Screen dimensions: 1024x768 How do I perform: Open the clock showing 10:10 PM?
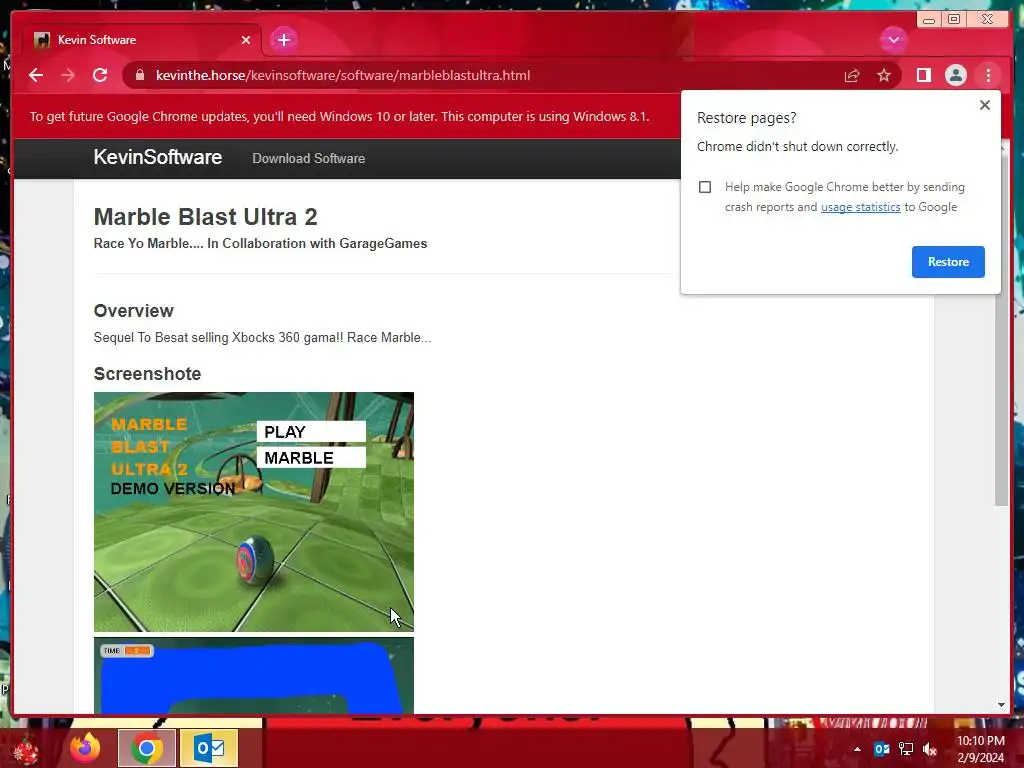point(980,749)
